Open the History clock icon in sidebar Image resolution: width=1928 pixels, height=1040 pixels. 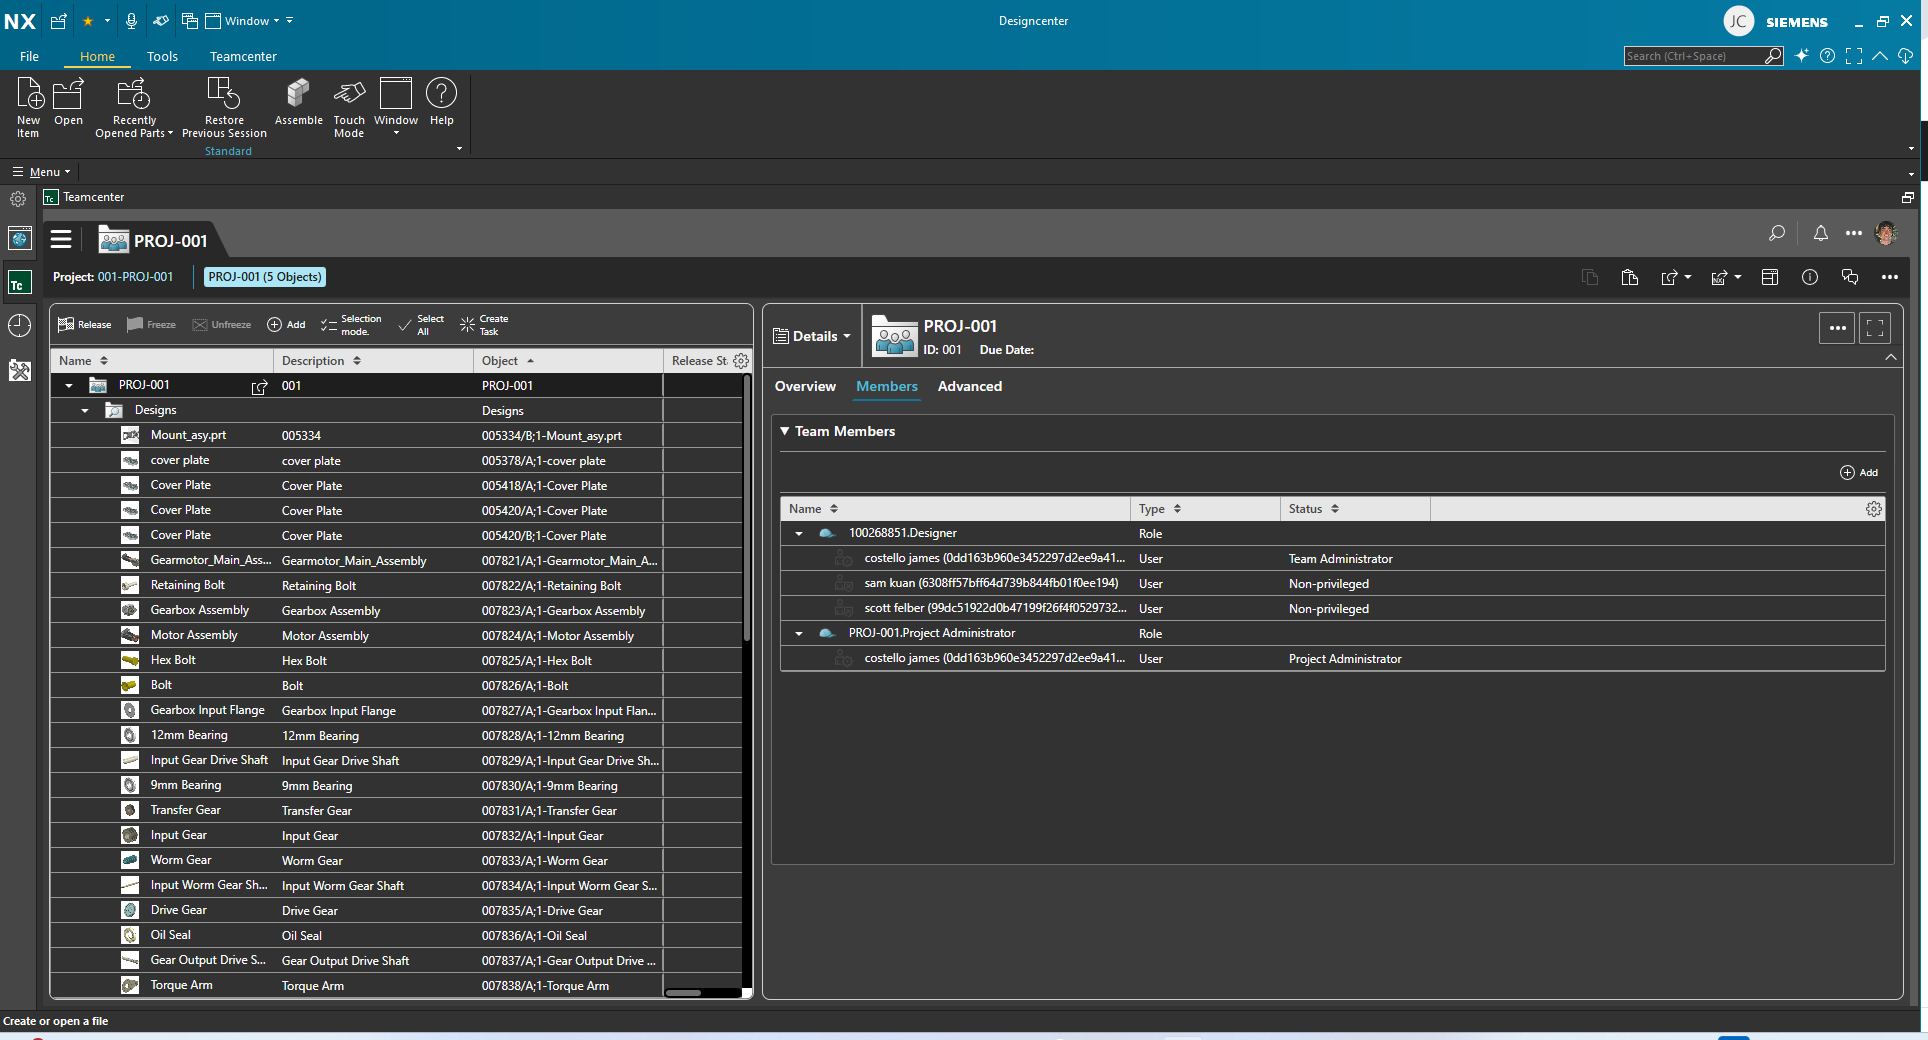18,325
